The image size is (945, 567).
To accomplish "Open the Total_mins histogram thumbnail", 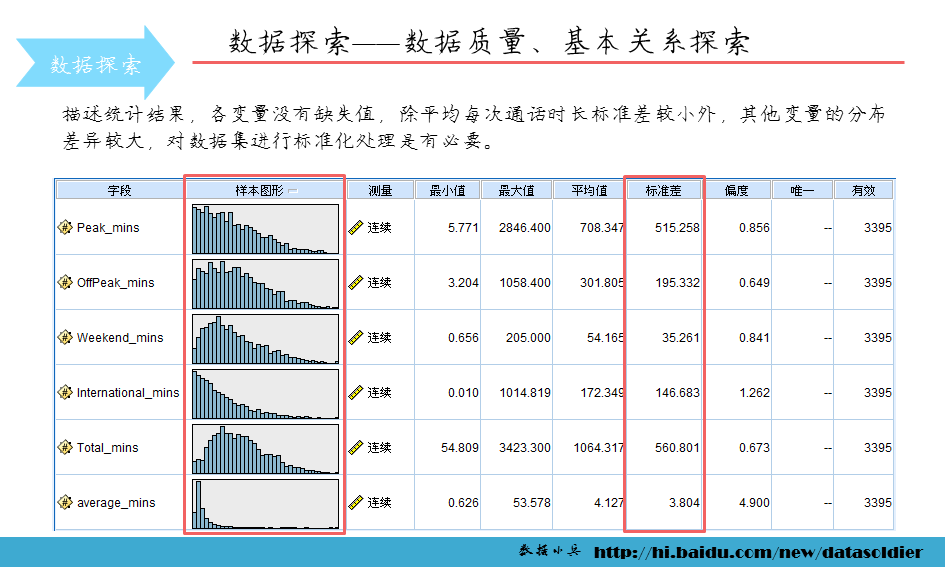I will [265, 448].
